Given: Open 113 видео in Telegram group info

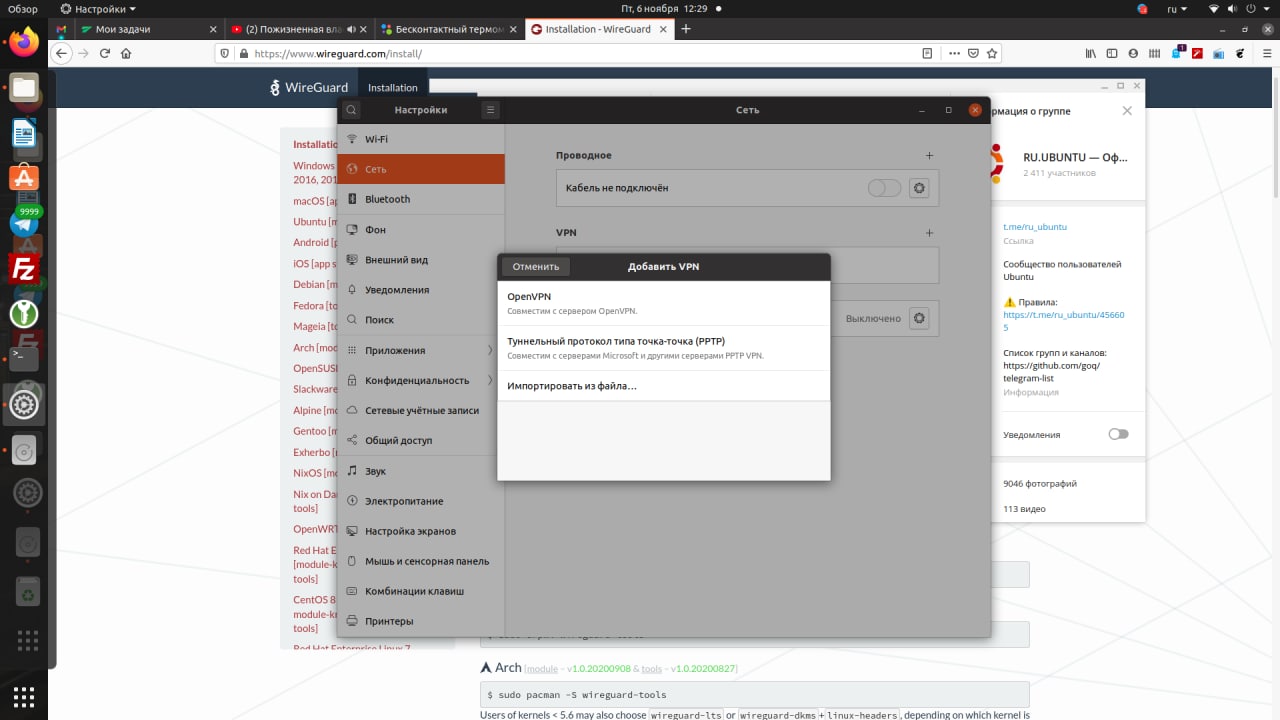Looking at the screenshot, I should pyautogui.click(x=1024, y=509).
